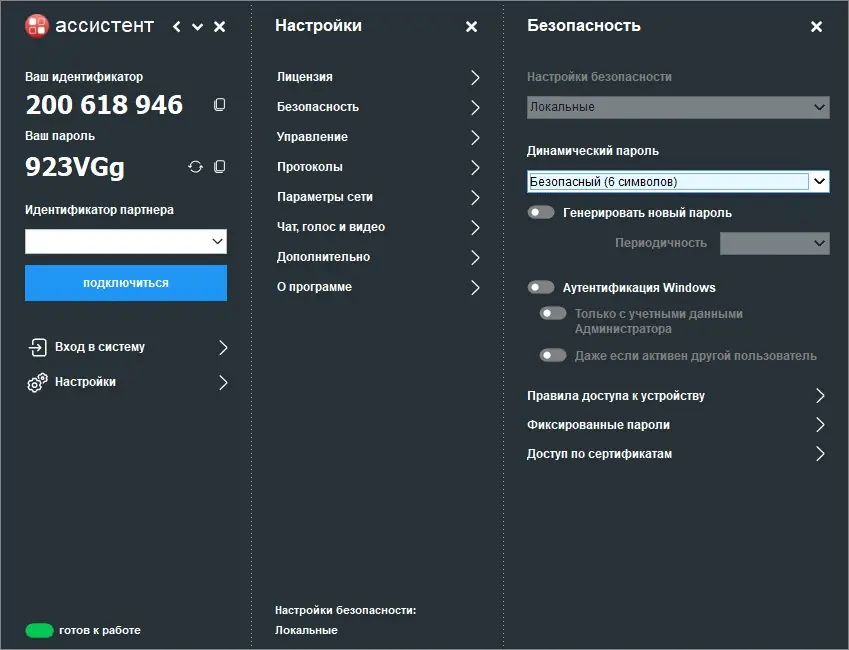The image size is (849, 650).
Task: Open the Фиксированные пароли section
Action: coord(677,425)
